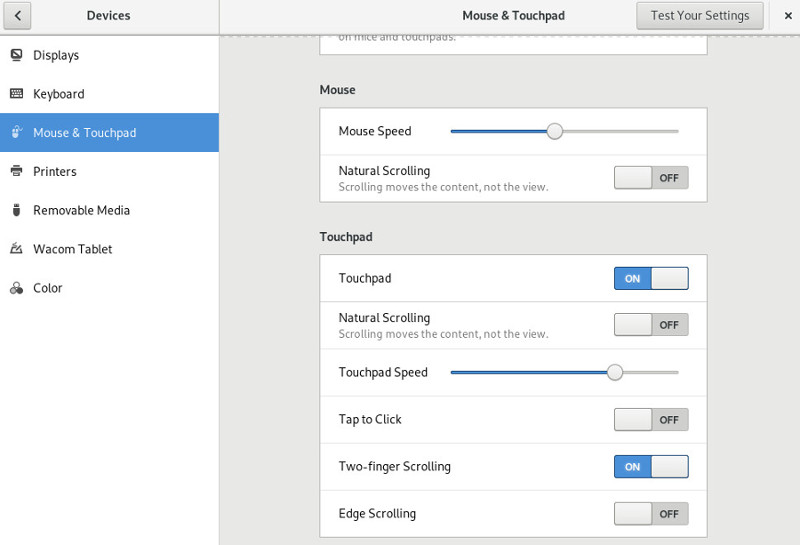Screen dimensions: 800x545
Task: Click the Wacom Tablet icon
Action: pyautogui.click(x=16, y=249)
